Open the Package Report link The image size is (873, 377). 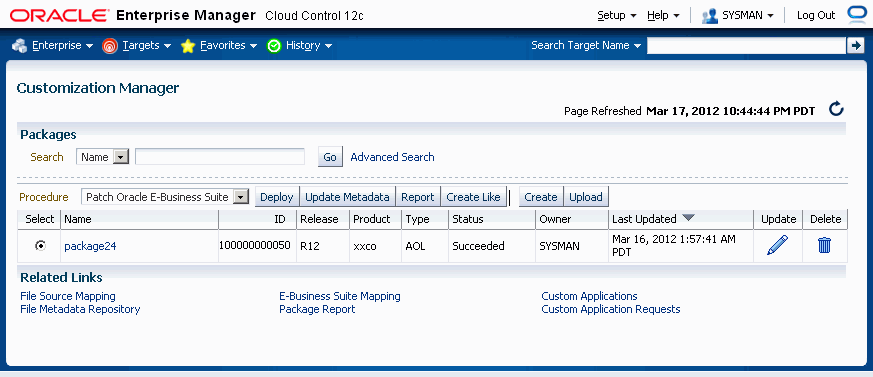click(317, 309)
